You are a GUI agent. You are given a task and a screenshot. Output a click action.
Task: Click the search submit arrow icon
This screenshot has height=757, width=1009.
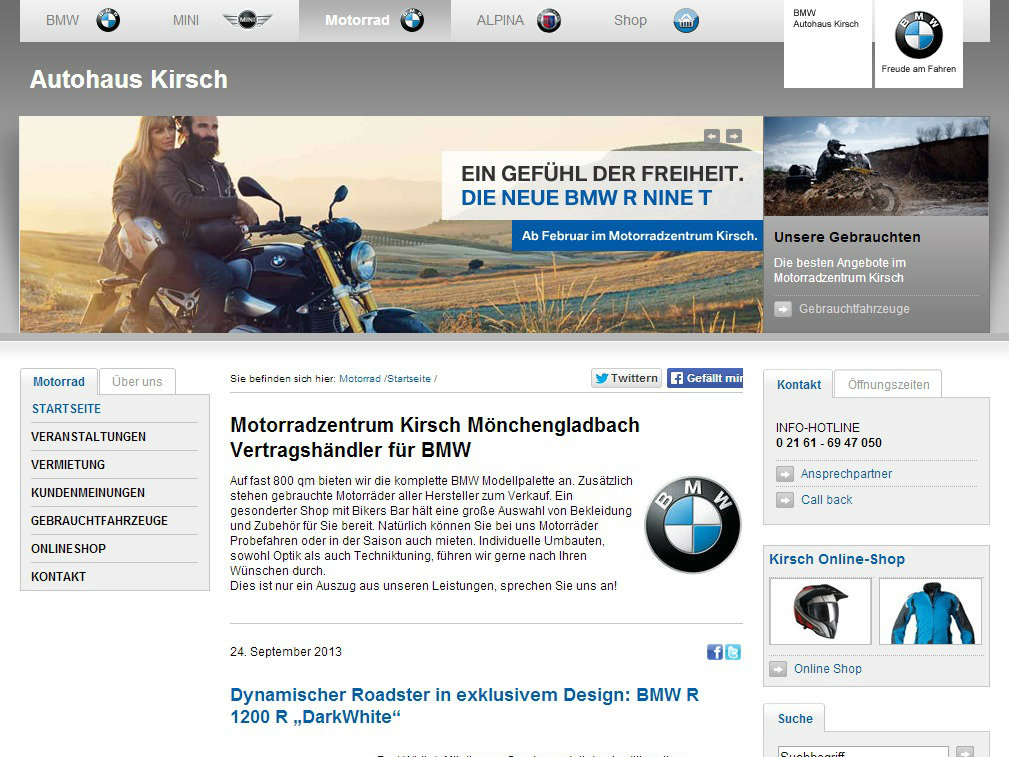pos(964,752)
